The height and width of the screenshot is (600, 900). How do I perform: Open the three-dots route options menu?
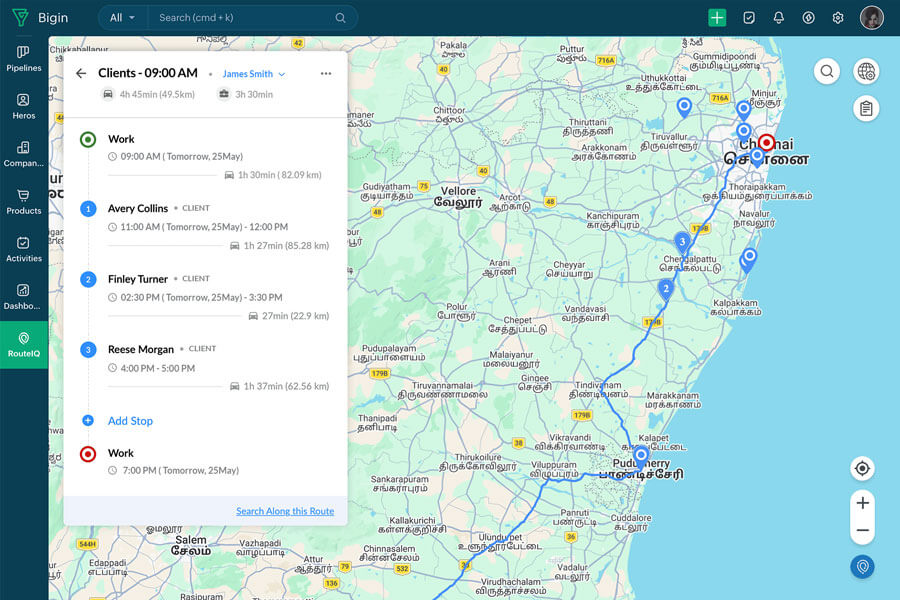tap(326, 73)
